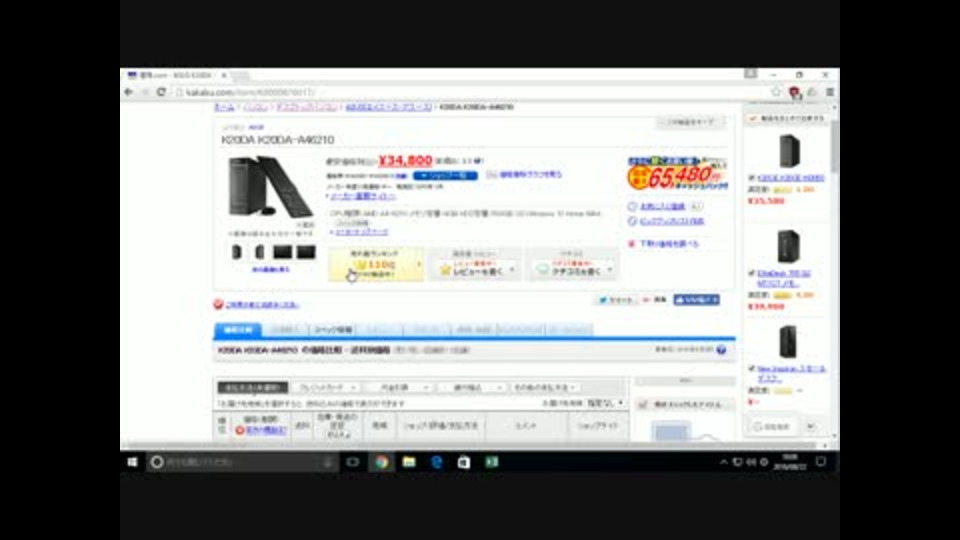
Task: Click the home breadcrumb link
Action: pos(224,107)
